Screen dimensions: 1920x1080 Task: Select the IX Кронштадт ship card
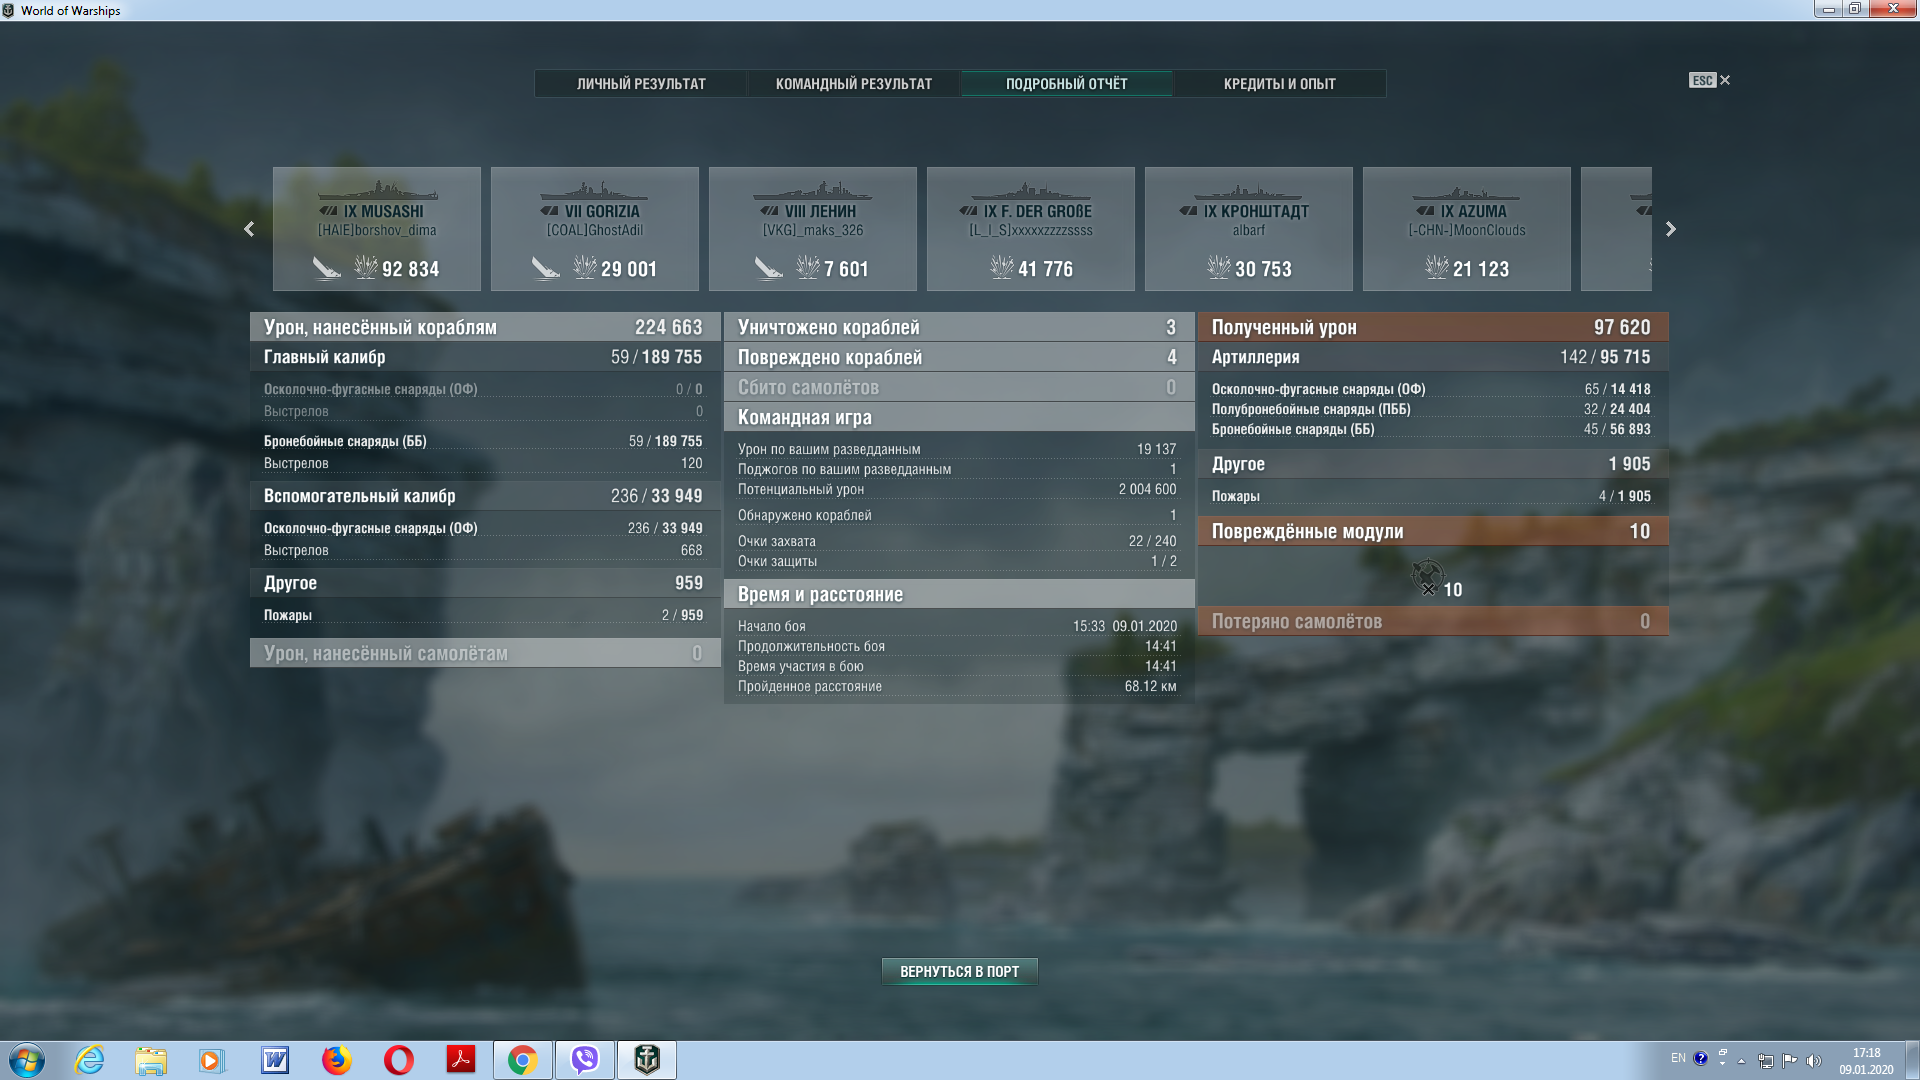tap(1248, 229)
